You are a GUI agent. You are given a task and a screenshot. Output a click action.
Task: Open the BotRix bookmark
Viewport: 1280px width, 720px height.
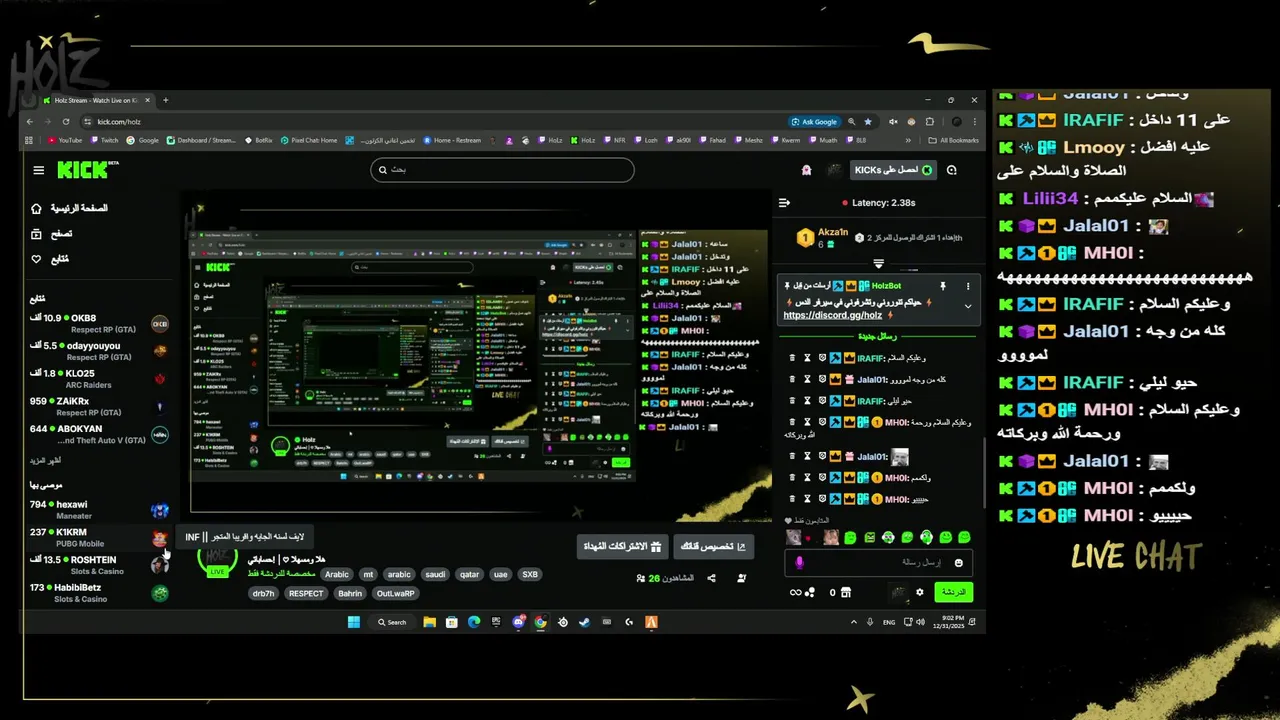259,140
